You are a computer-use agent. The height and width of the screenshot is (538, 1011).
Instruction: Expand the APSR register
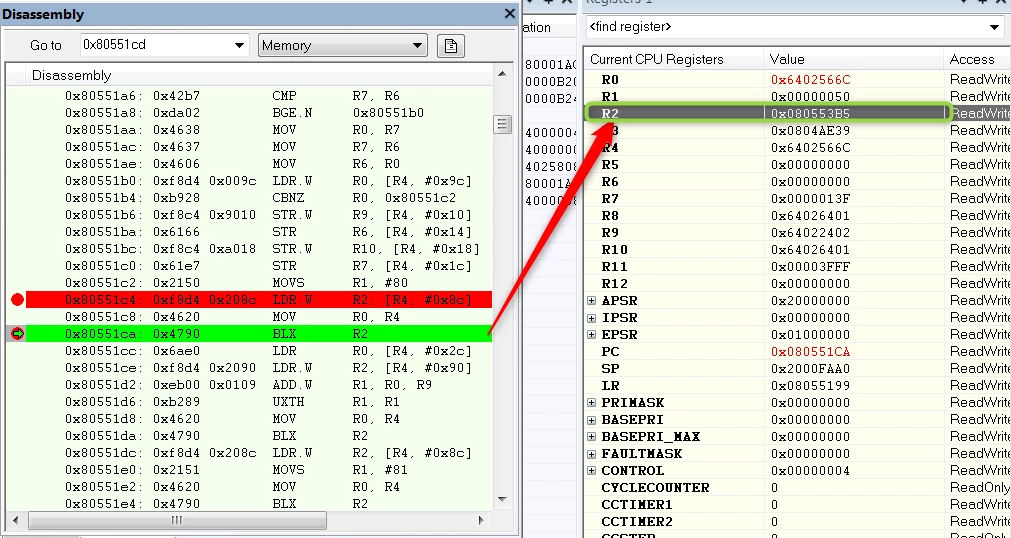(591, 301)
